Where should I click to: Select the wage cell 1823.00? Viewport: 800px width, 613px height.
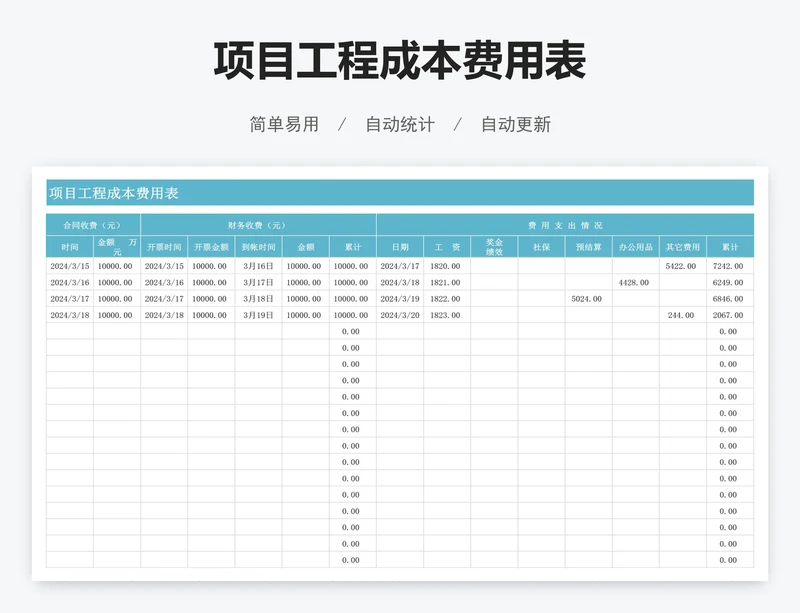click(x=447, y=315)
